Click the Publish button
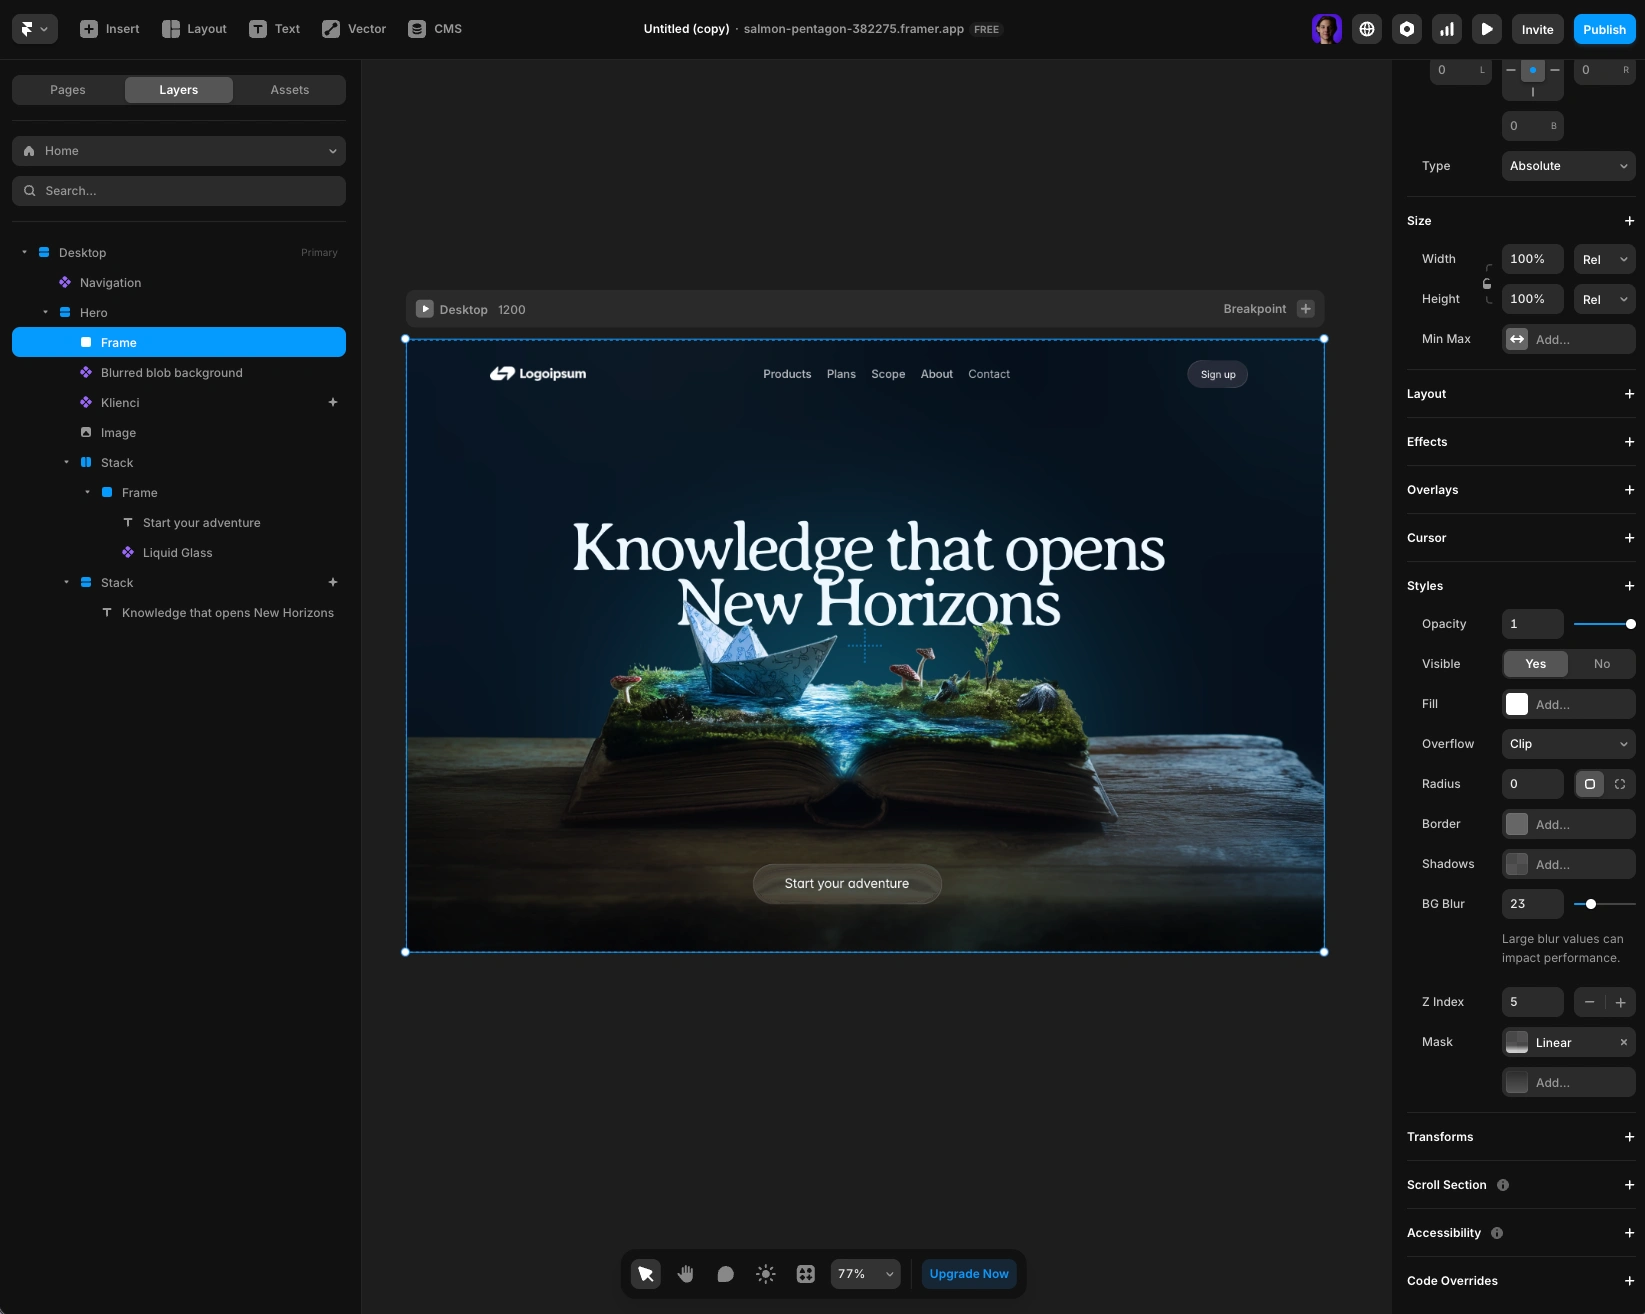This screenshot has width=1645, height=1314. 1603,29
